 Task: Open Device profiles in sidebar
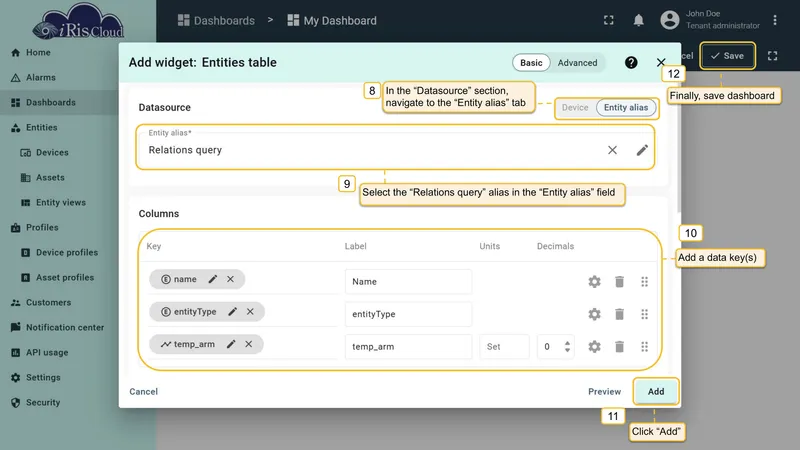(59, 253)
